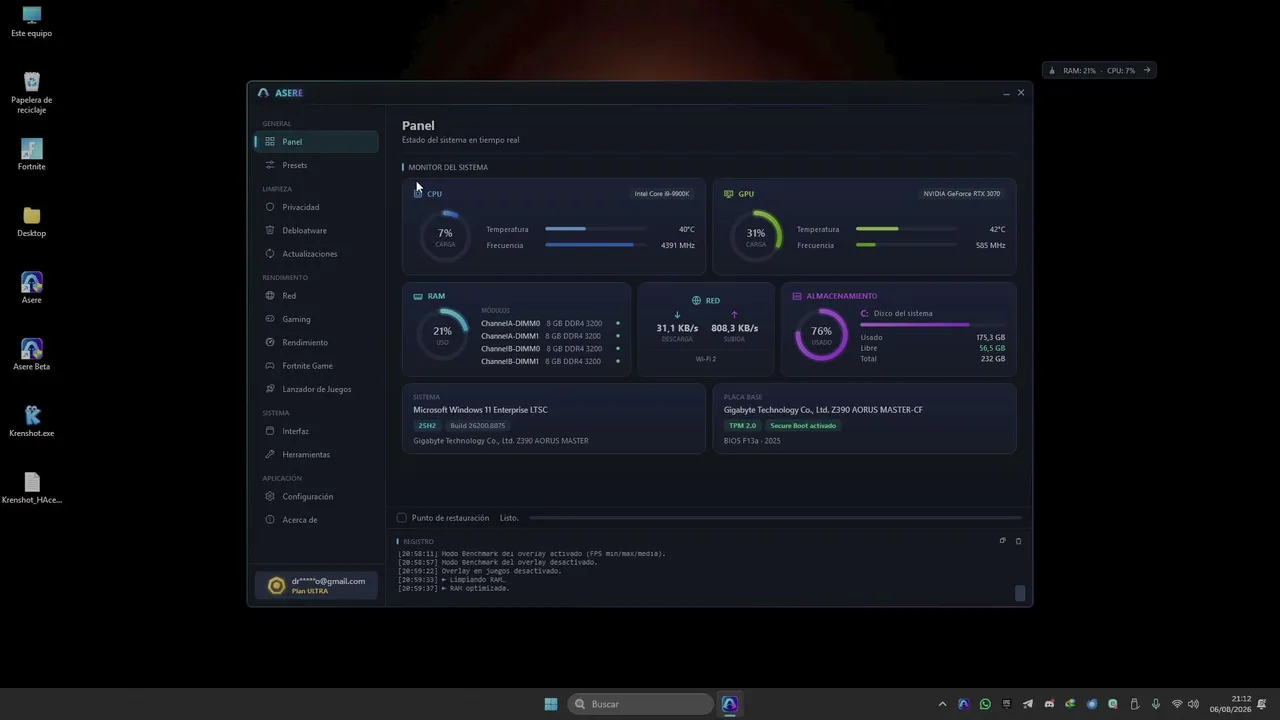Click the account button showing Plan ULTRA
1280x720 pixels.
click(316, 586)
